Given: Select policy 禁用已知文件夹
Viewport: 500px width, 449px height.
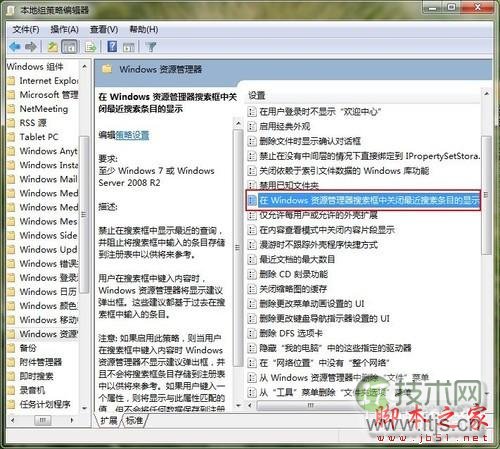Looking at the screenshot, I should click(x=284, y=185).
